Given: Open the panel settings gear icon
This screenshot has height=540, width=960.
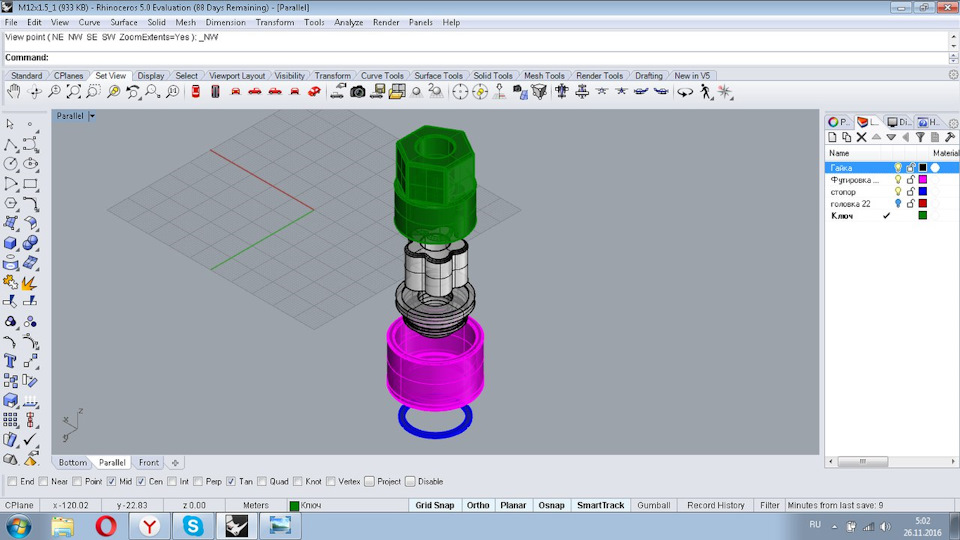Looking at the screenshot, I should point(953,122).
